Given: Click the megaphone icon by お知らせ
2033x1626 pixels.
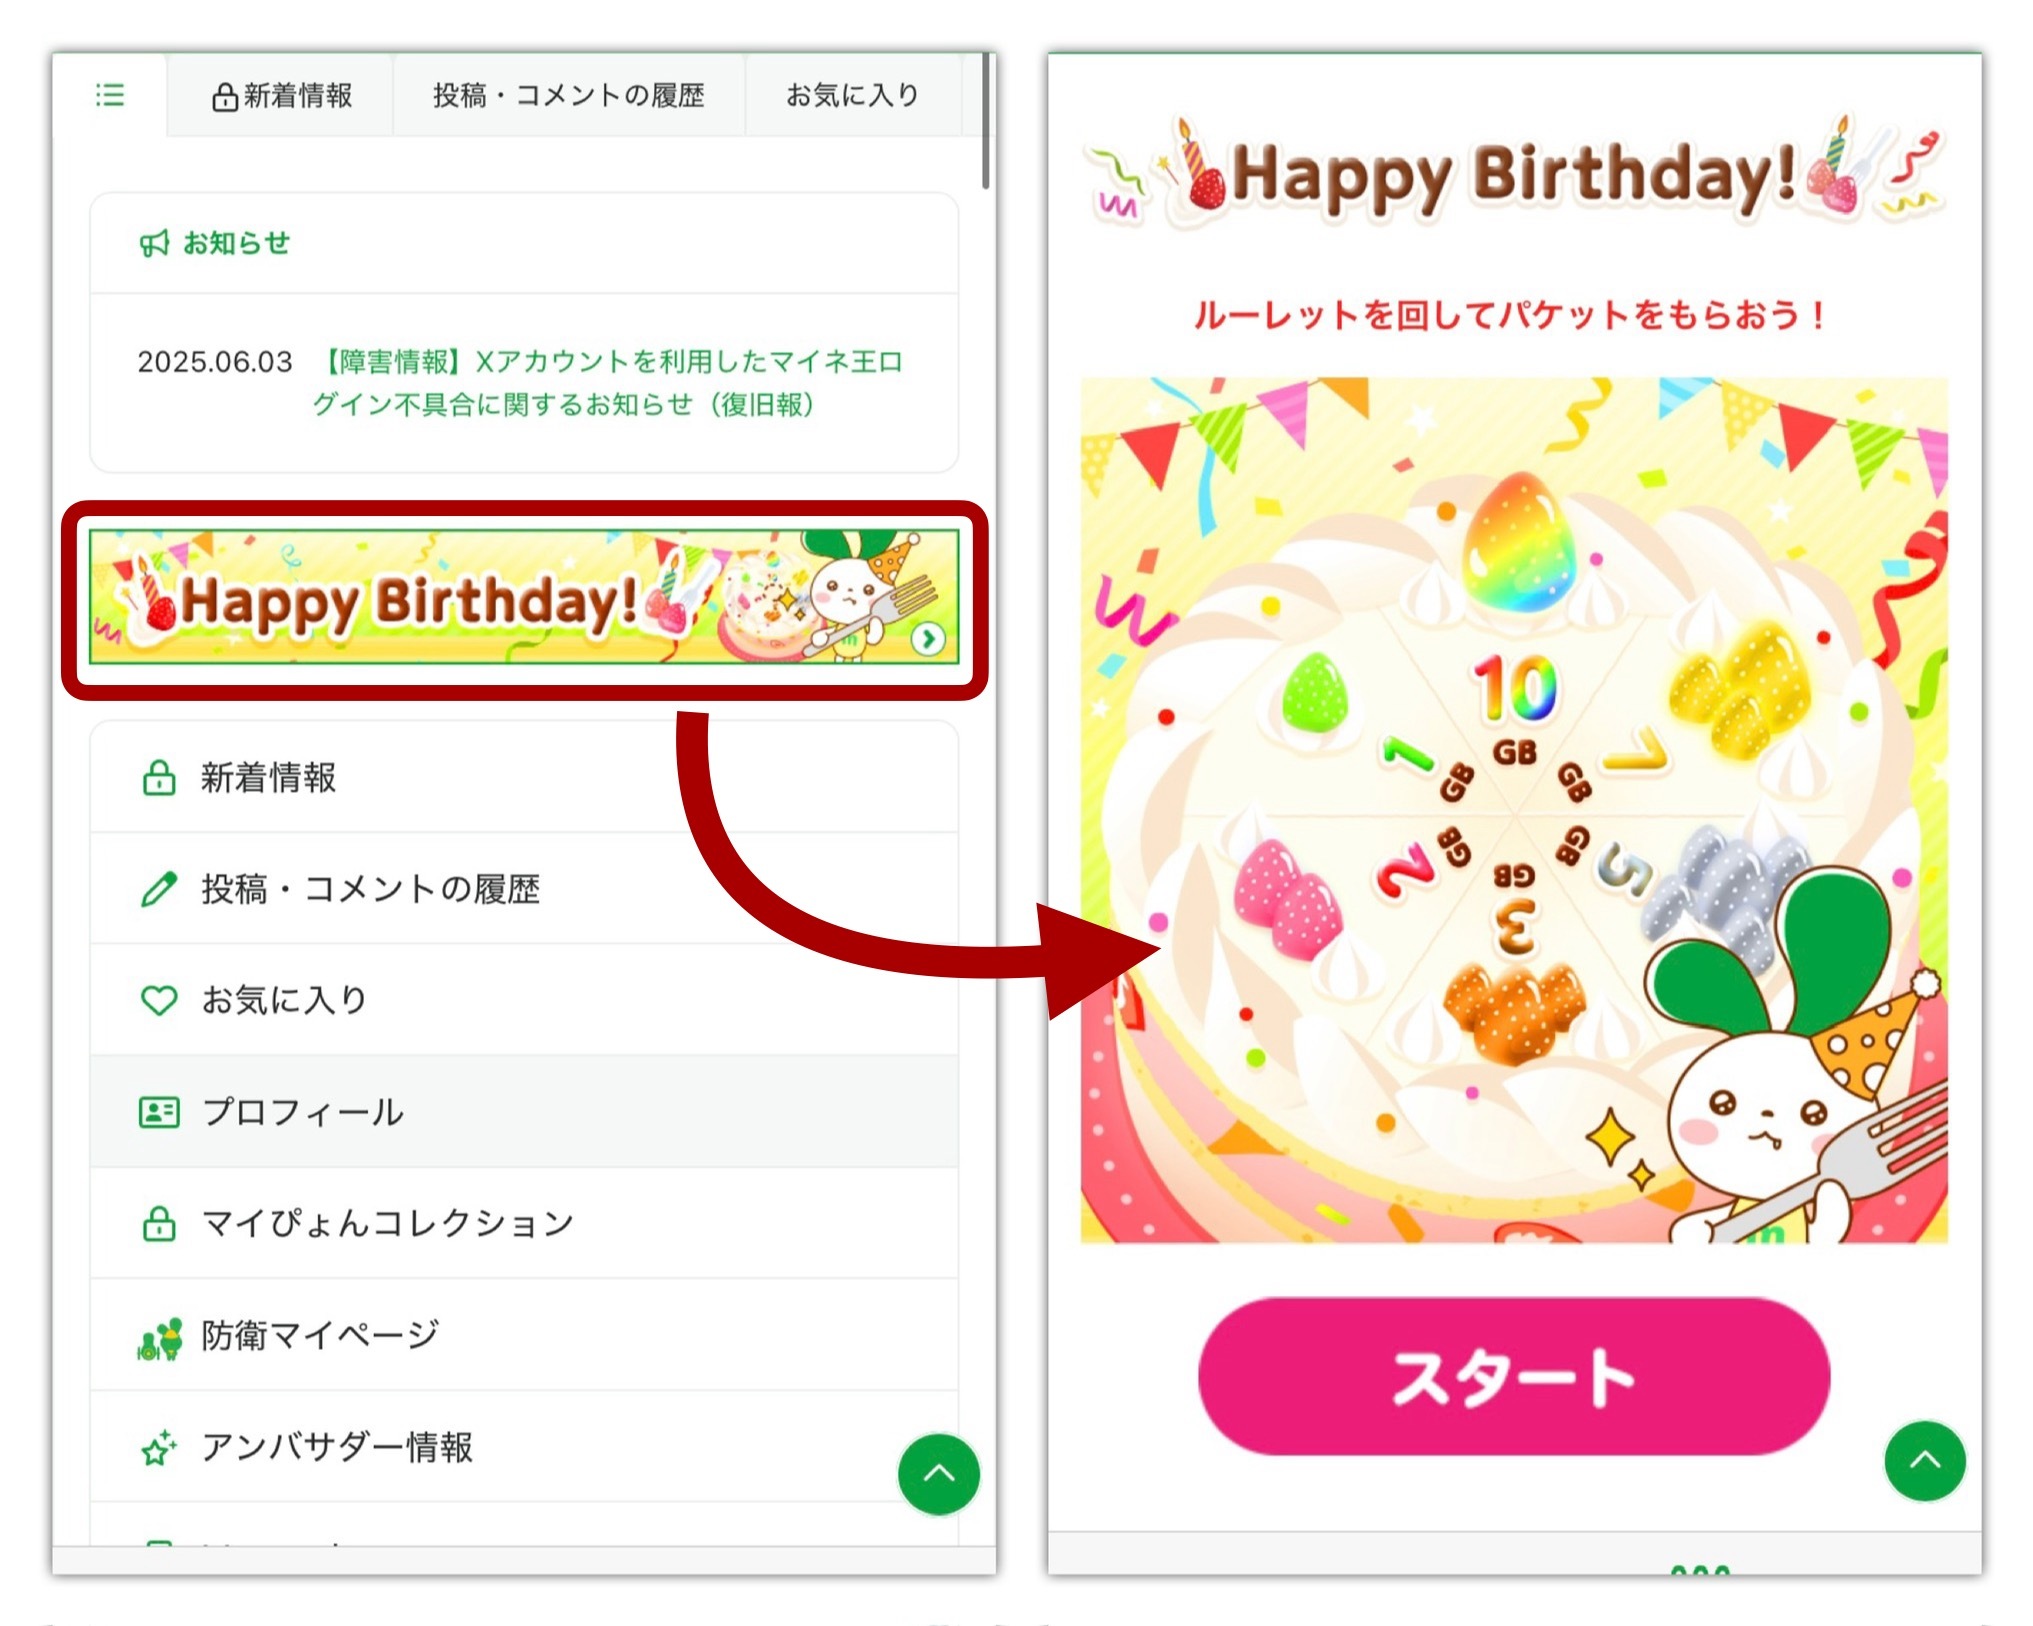Looking at the screenshot, I should tap(154, 243).
